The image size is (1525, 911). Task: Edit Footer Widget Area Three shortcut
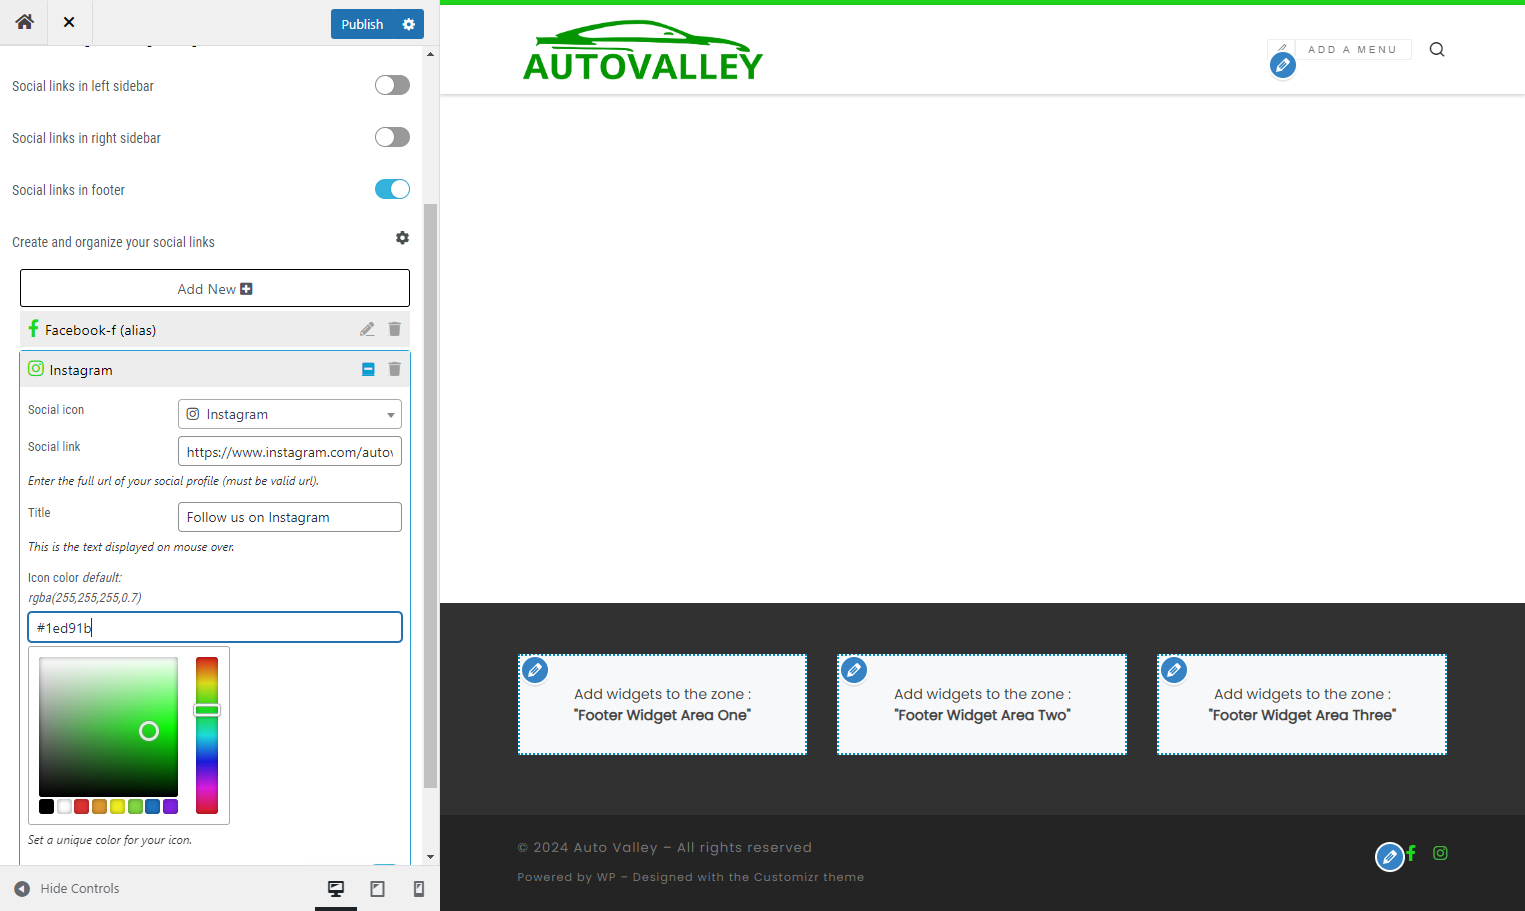tap(1174, 670)
